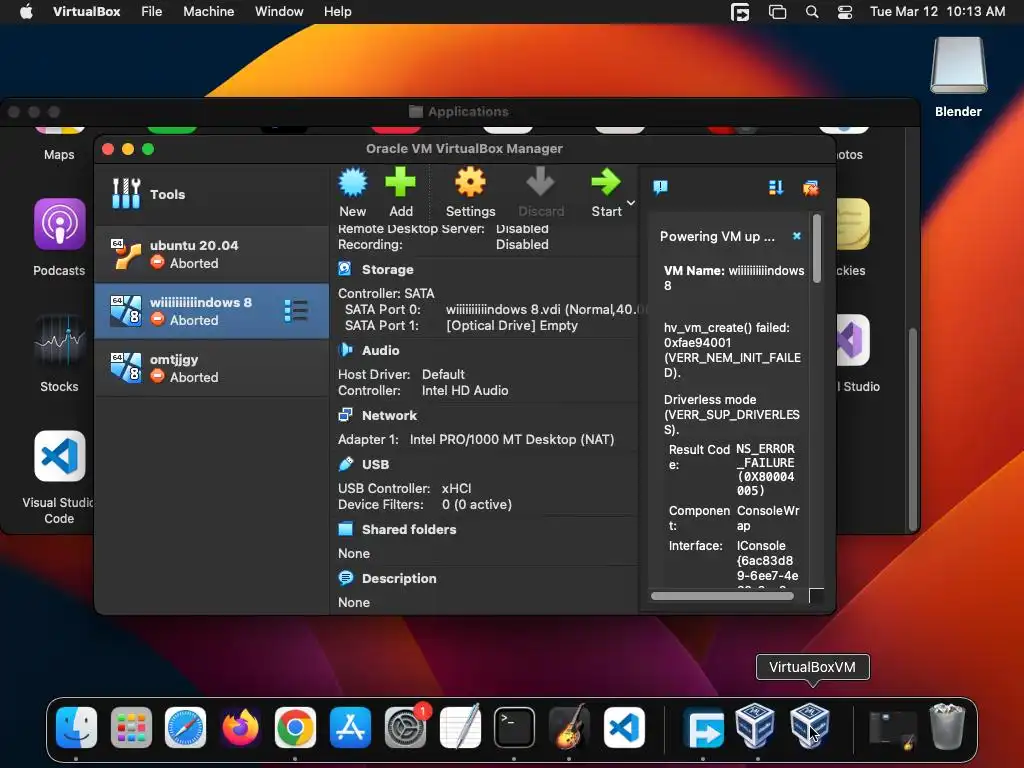Click the Network adapter icon
Viewport: 1024px width, 768px height.
pyautogui.click(x=345, y=415)
